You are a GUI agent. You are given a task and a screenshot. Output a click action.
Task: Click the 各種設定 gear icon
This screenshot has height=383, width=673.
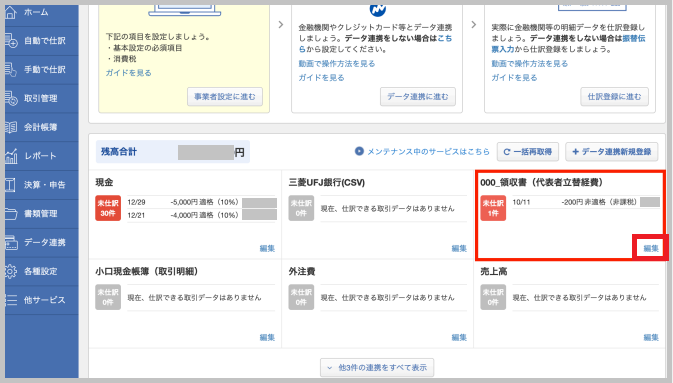(x=11, y=271)
